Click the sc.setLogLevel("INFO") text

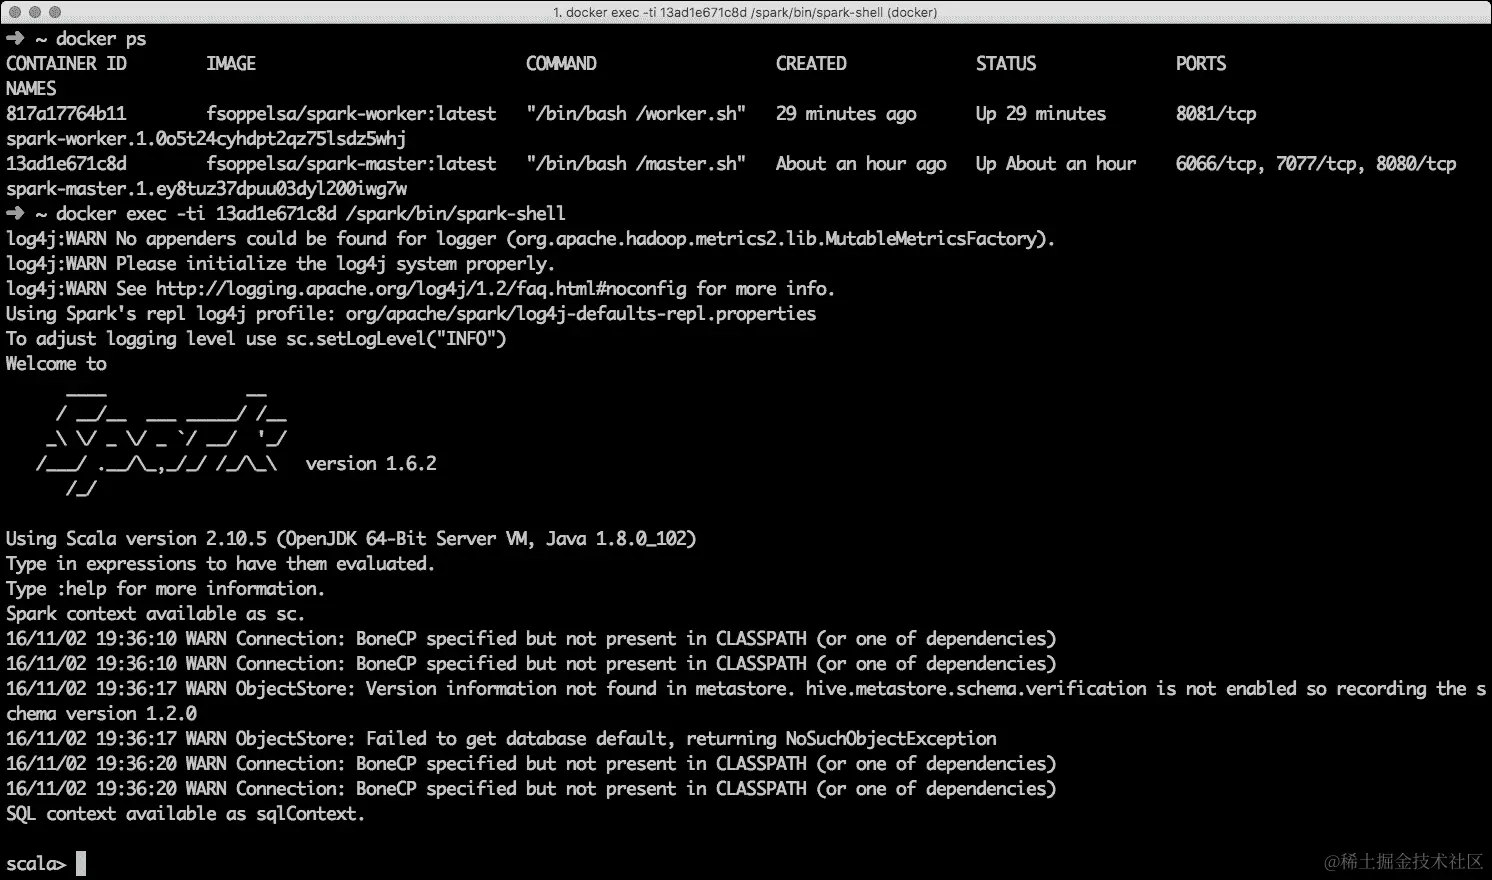(396, 338)
